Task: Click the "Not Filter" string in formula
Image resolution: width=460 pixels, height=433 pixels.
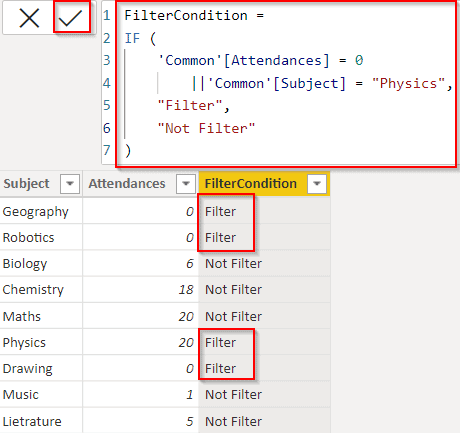Action: (x=206, y=128)
